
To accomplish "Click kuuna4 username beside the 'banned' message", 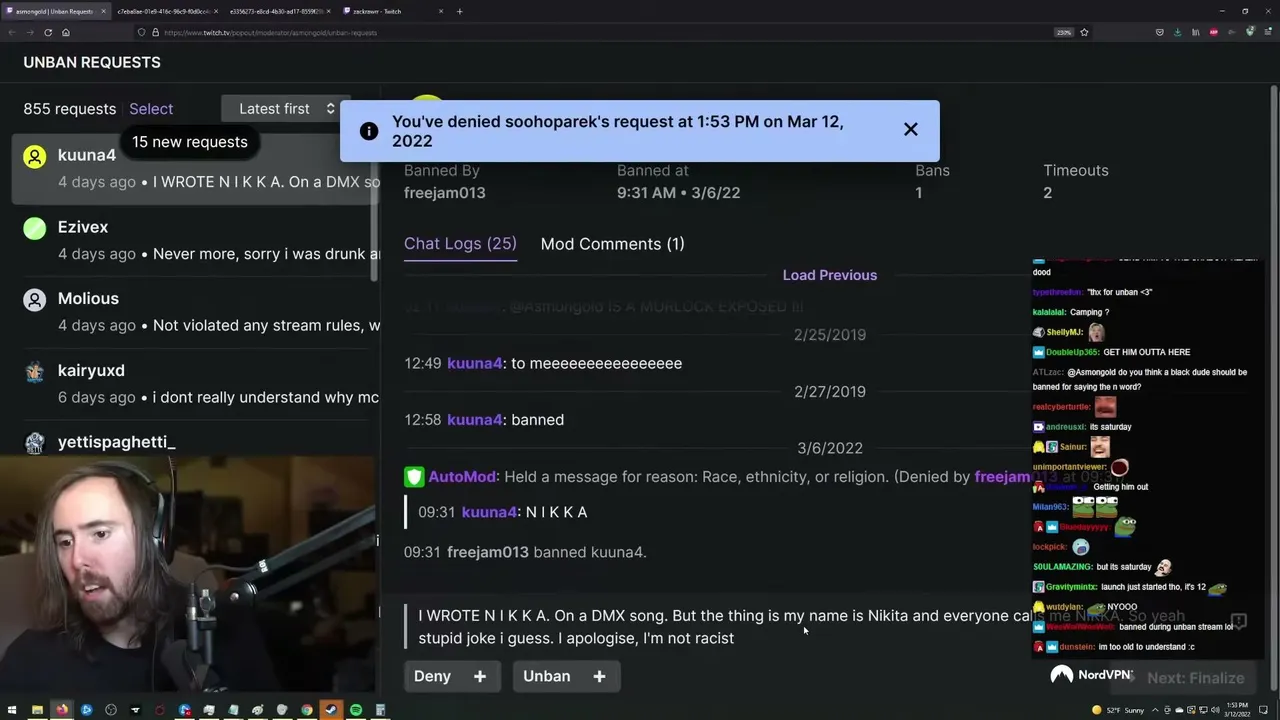I will [475, 420].
